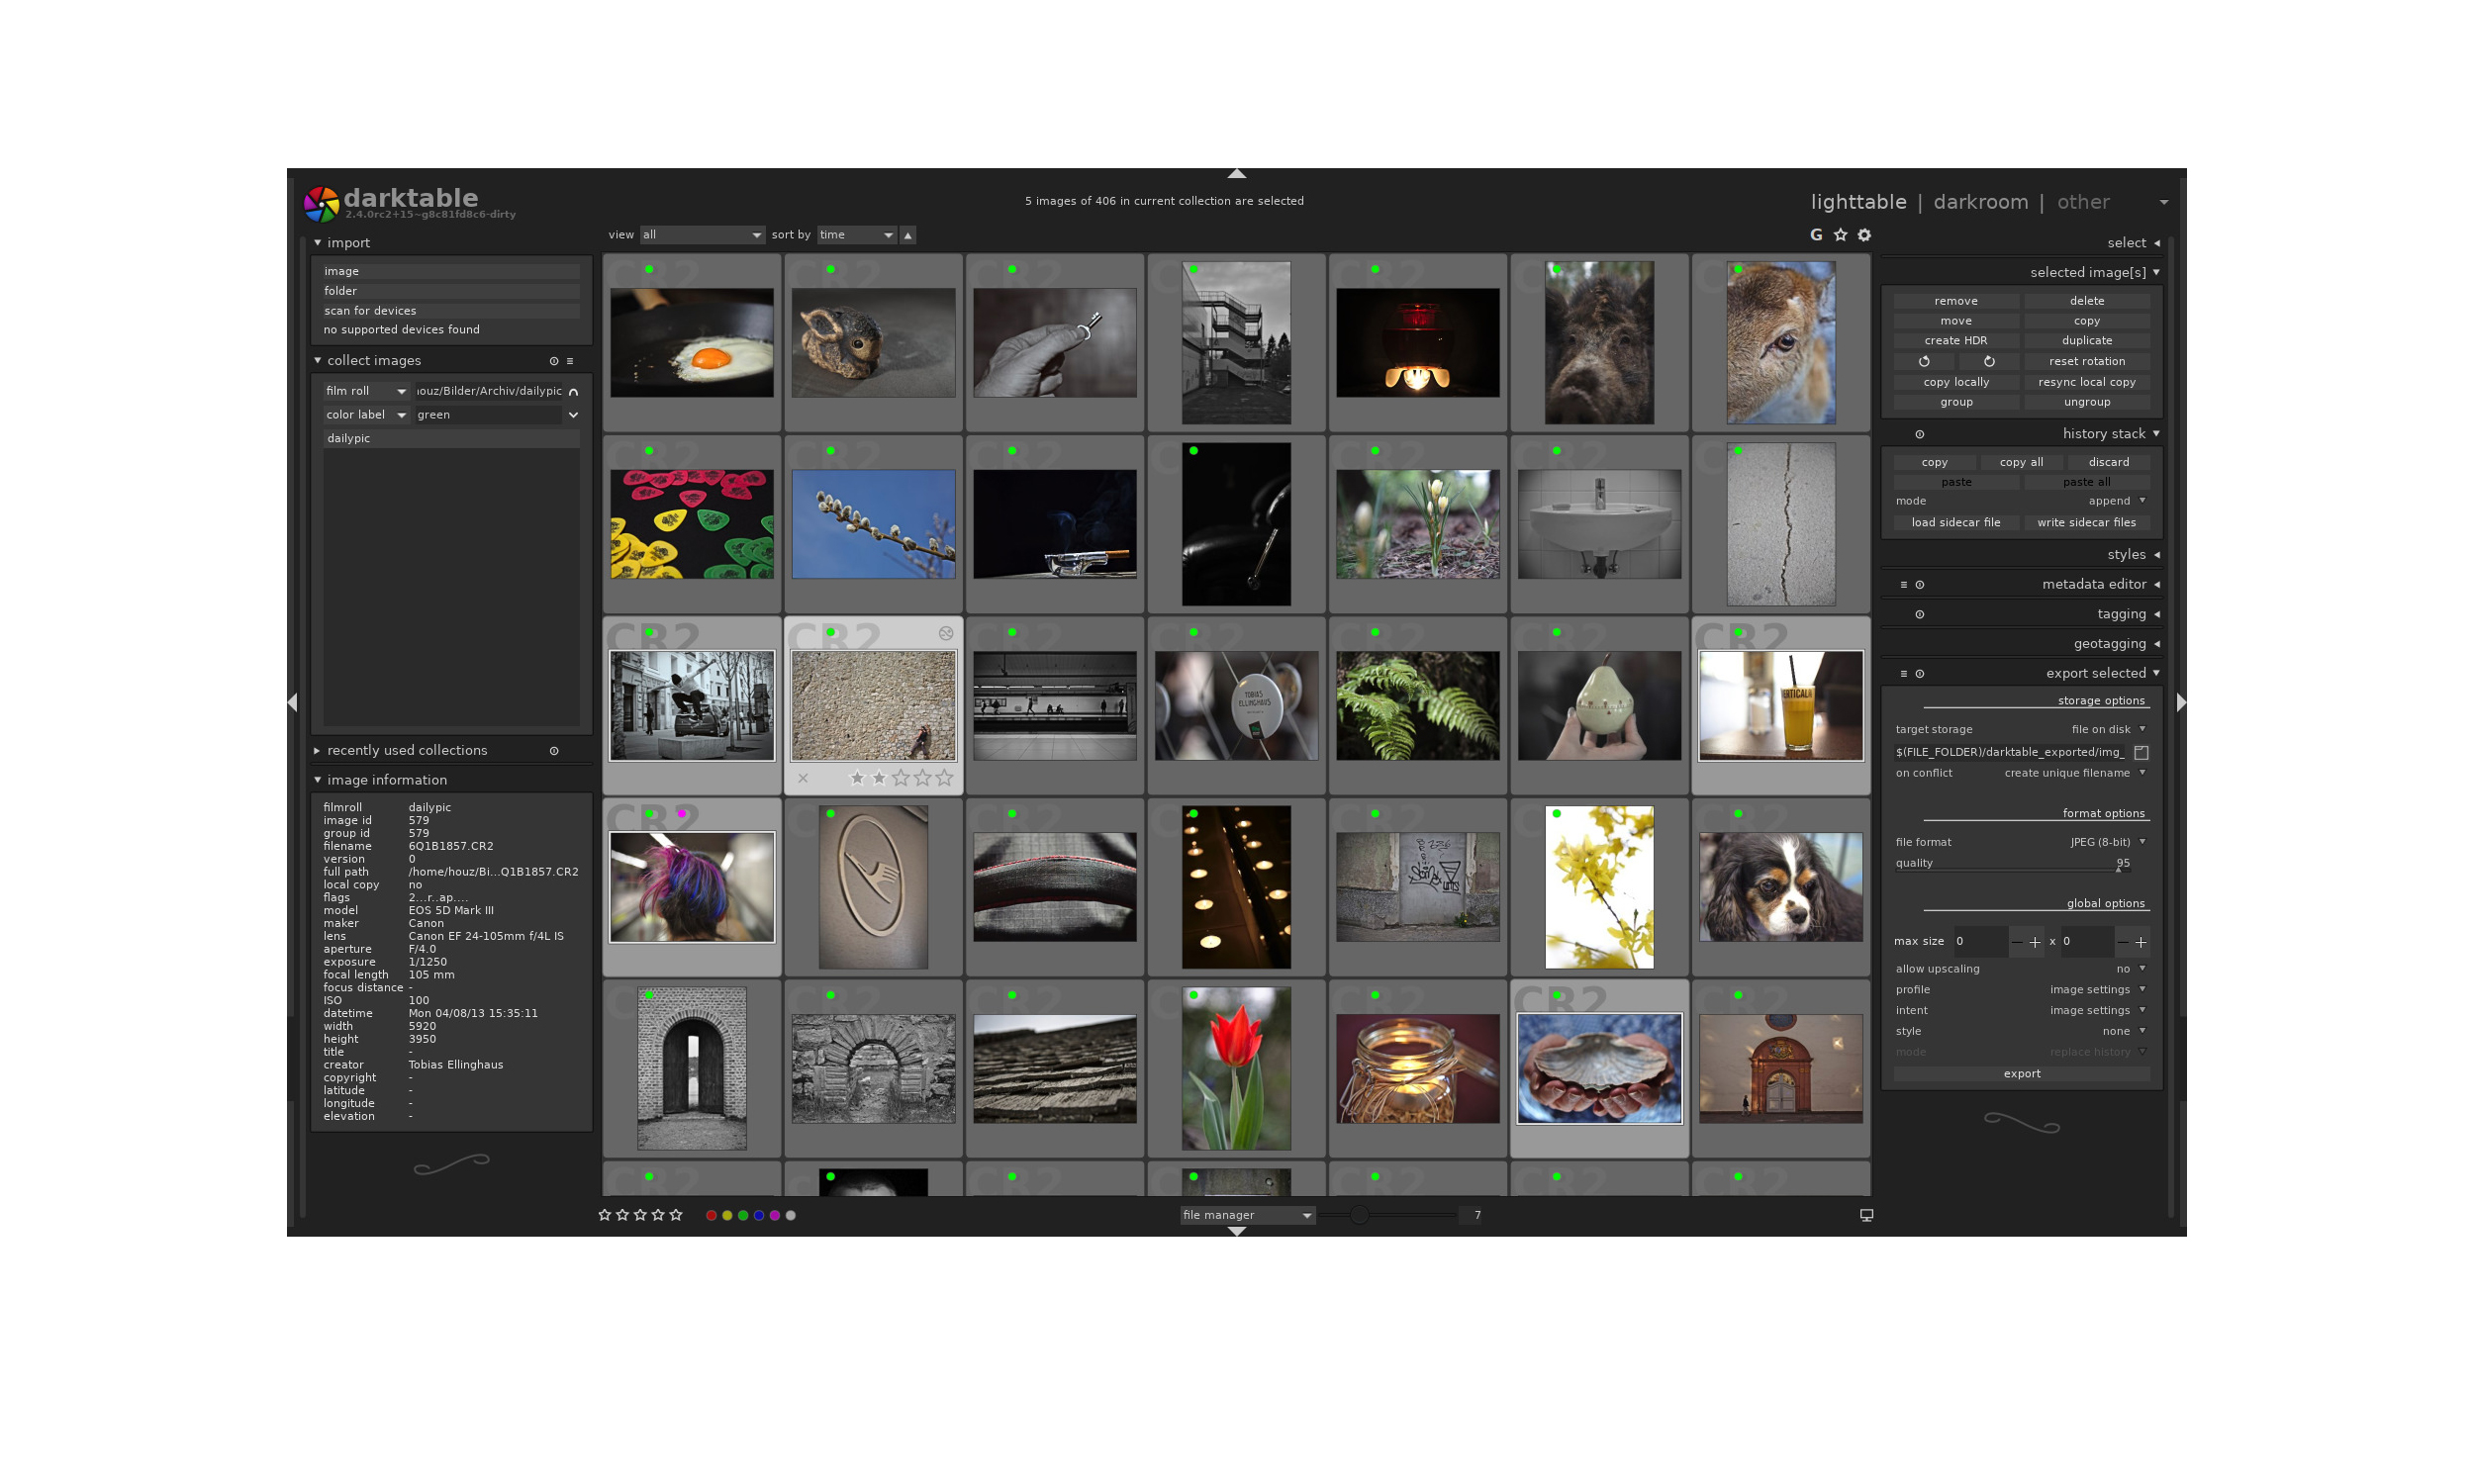
Task: Open export selected presets menu icon
Action: pyautogui.click(x=1903, y=674)
